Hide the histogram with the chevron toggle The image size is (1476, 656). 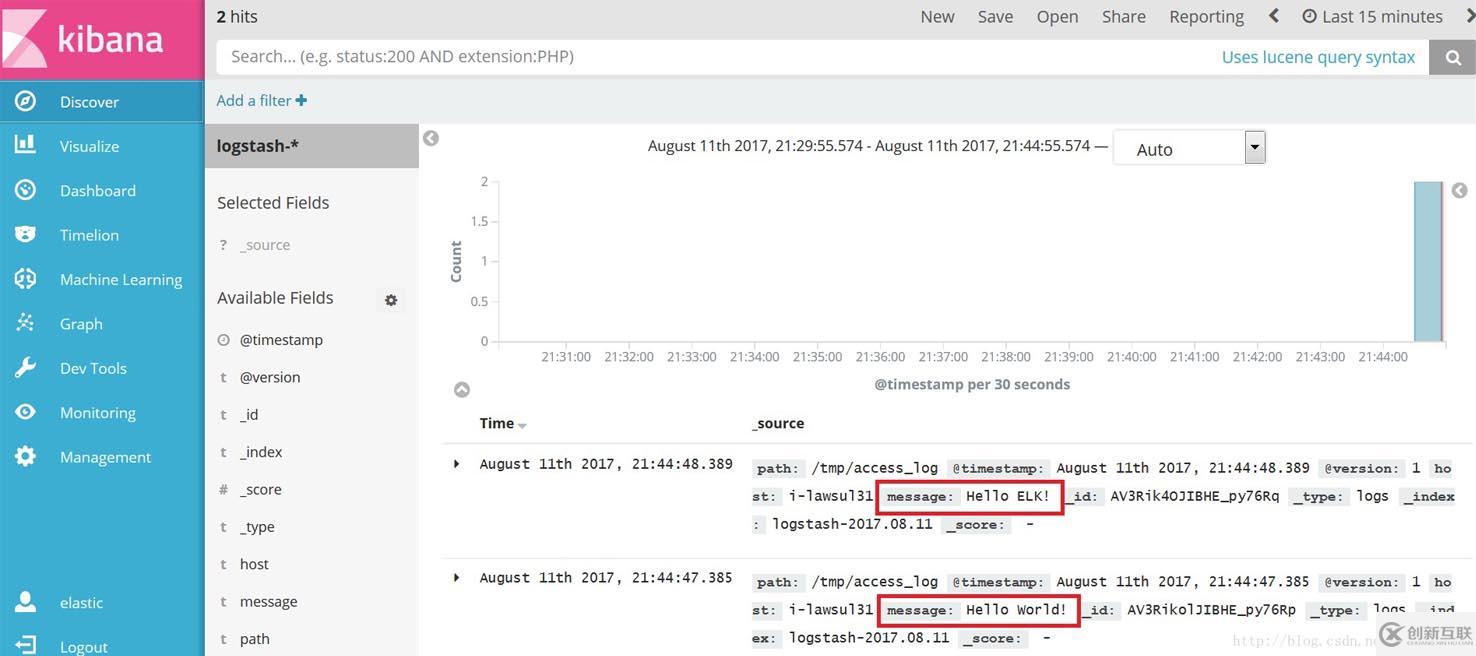[x=462, y=390]
